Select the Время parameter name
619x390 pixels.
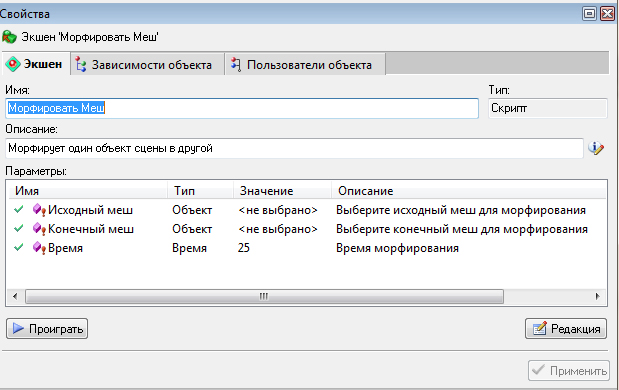pos(66,248)
